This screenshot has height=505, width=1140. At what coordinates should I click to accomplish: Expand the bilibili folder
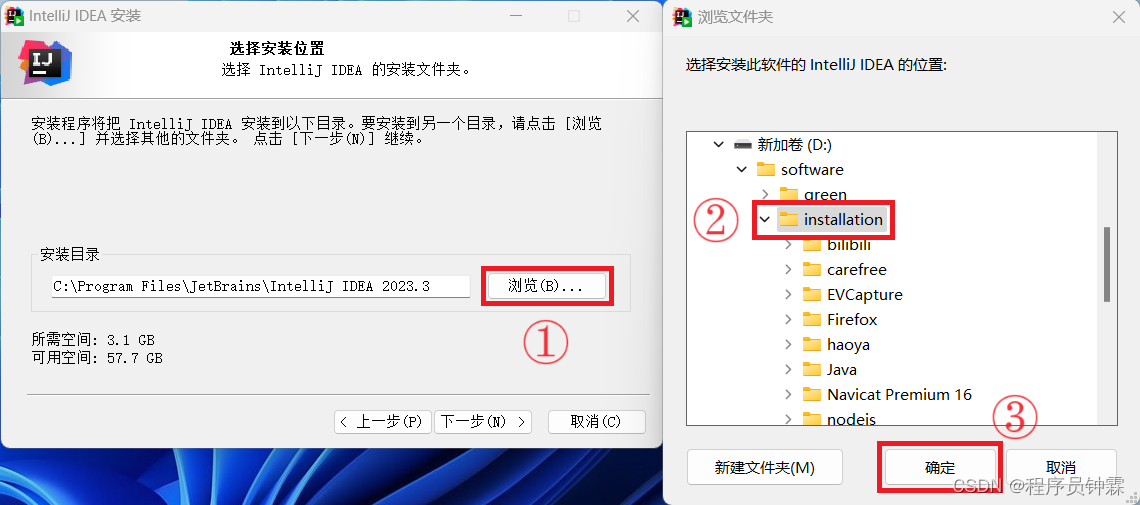tap(788, 244)
